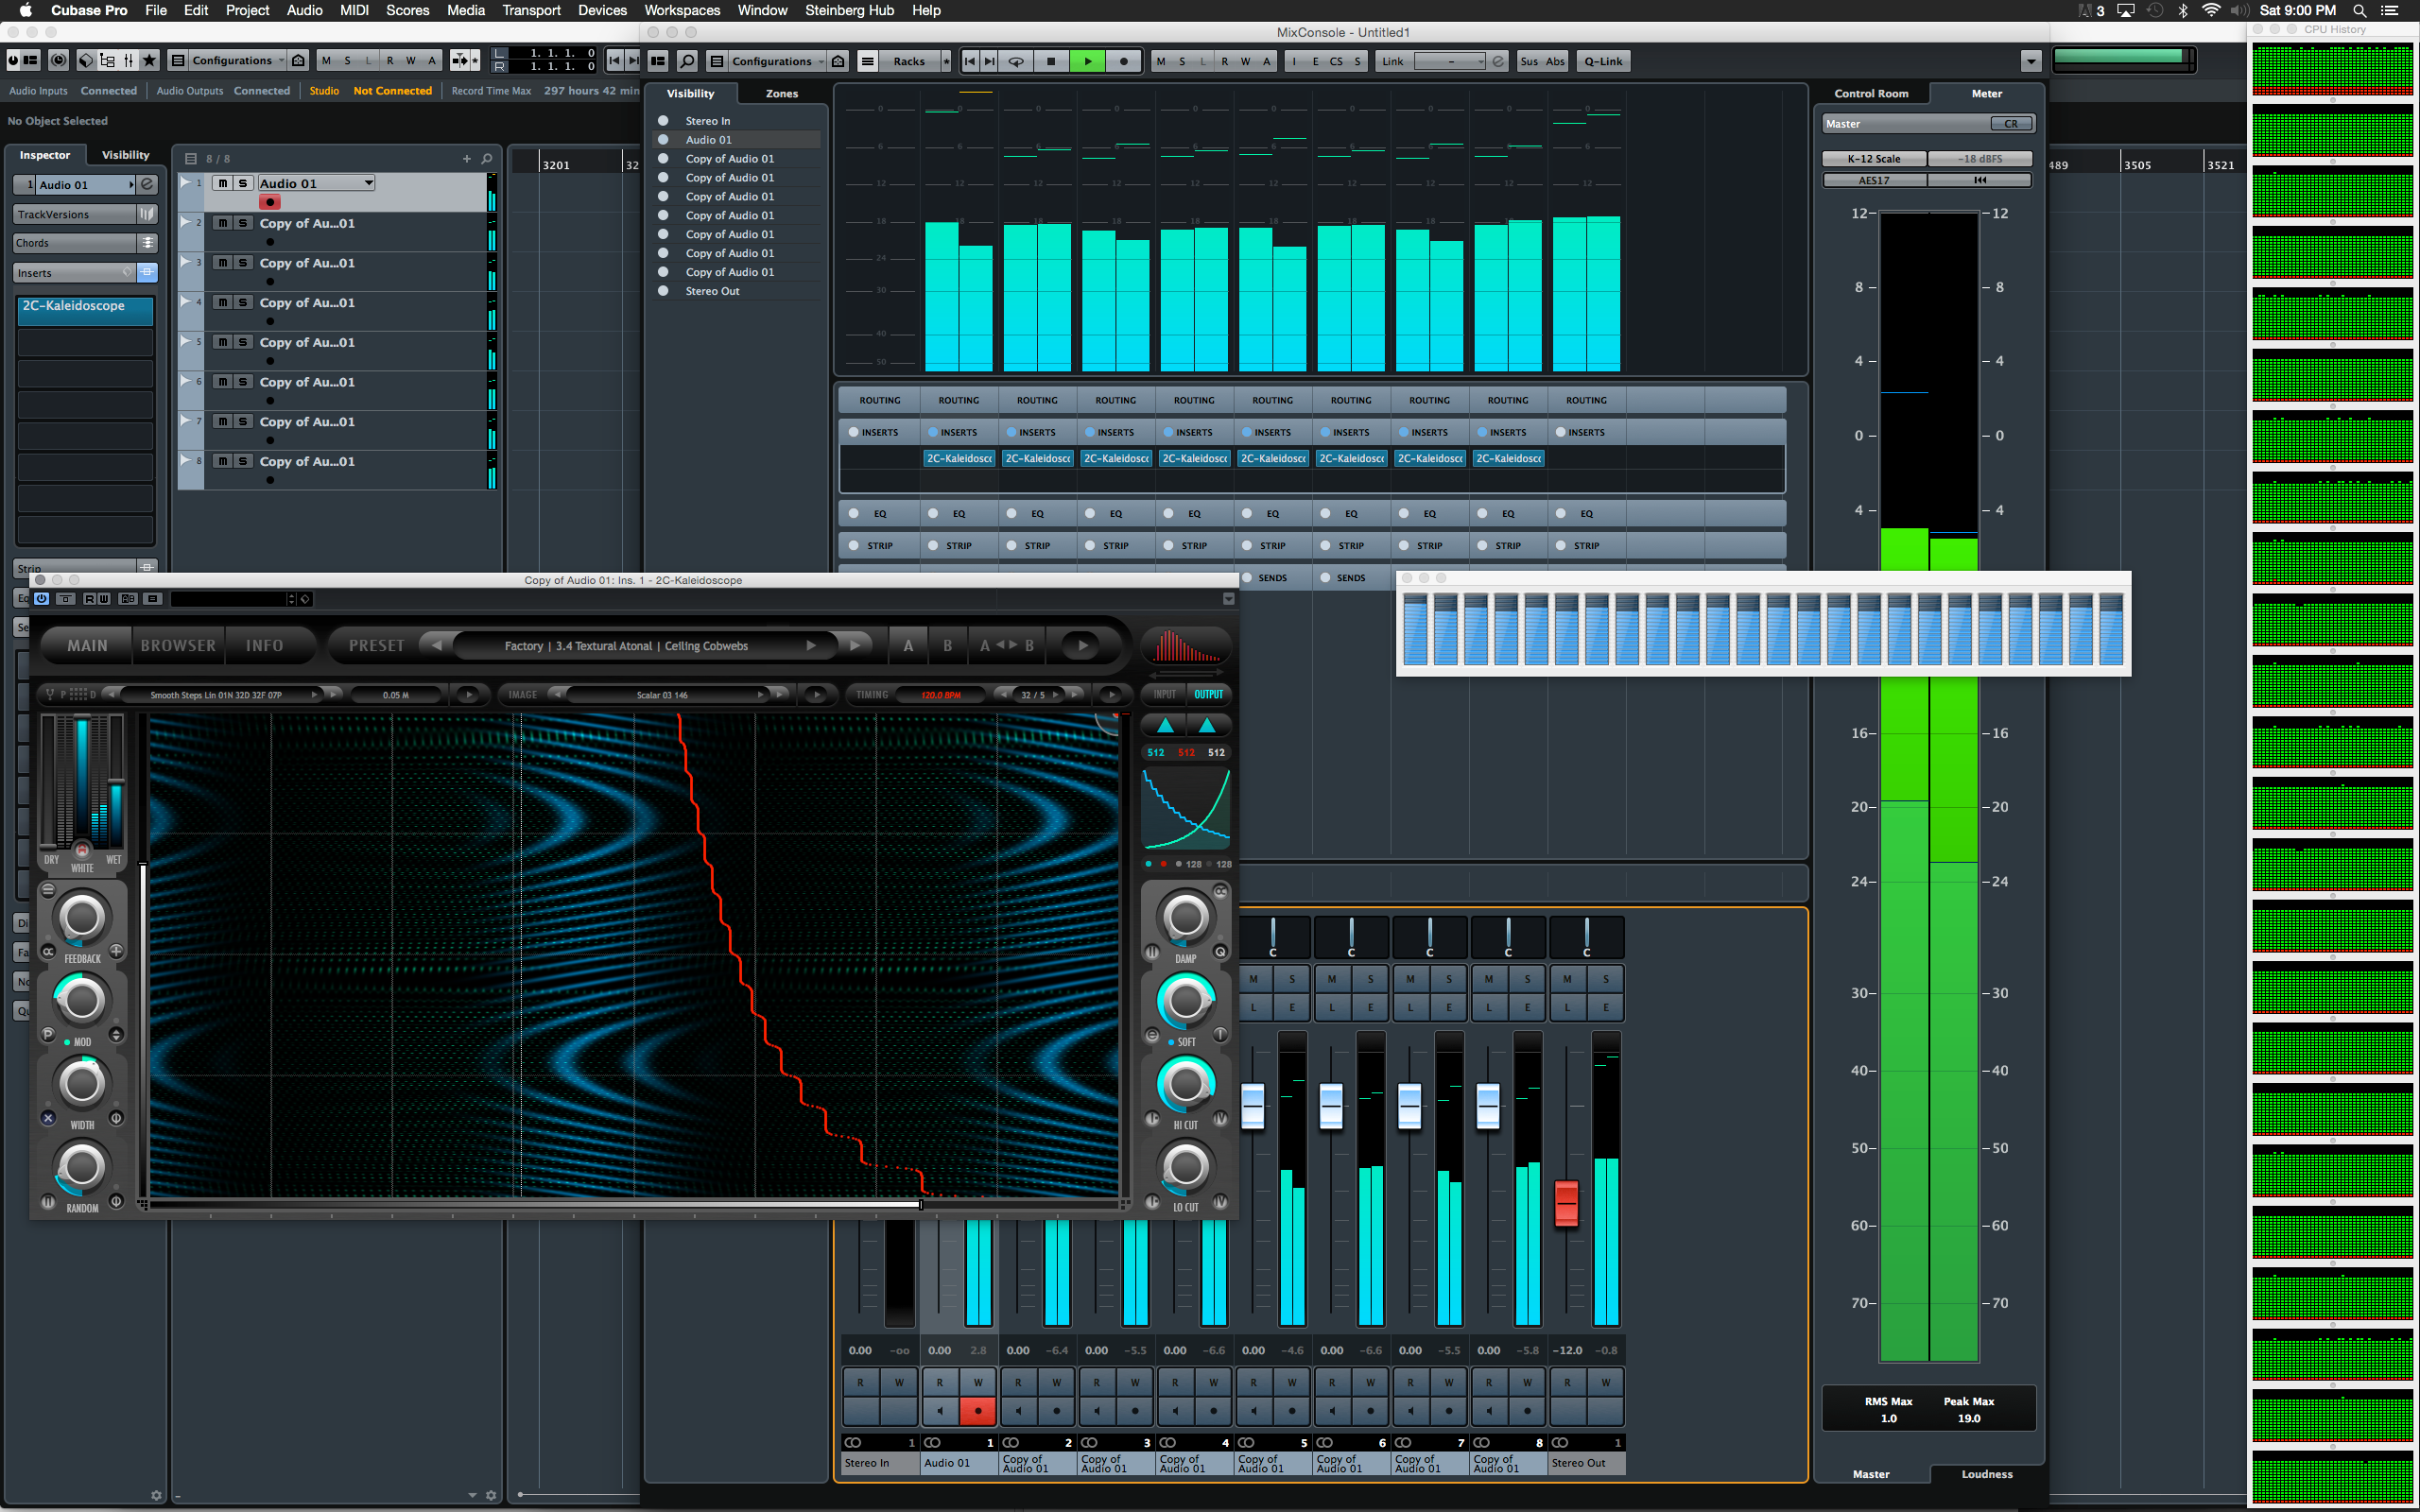Open the BROWSER page in Kaleidoscope
The height and width of the screenshot is (1512, 2420).
(x=178, y=646)
